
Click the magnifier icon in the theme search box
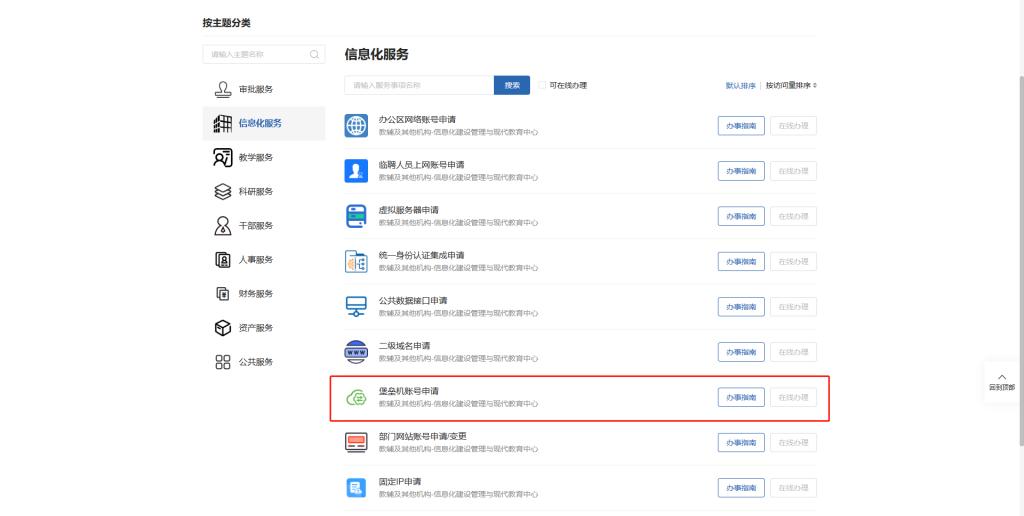click(x=315, y=54)
